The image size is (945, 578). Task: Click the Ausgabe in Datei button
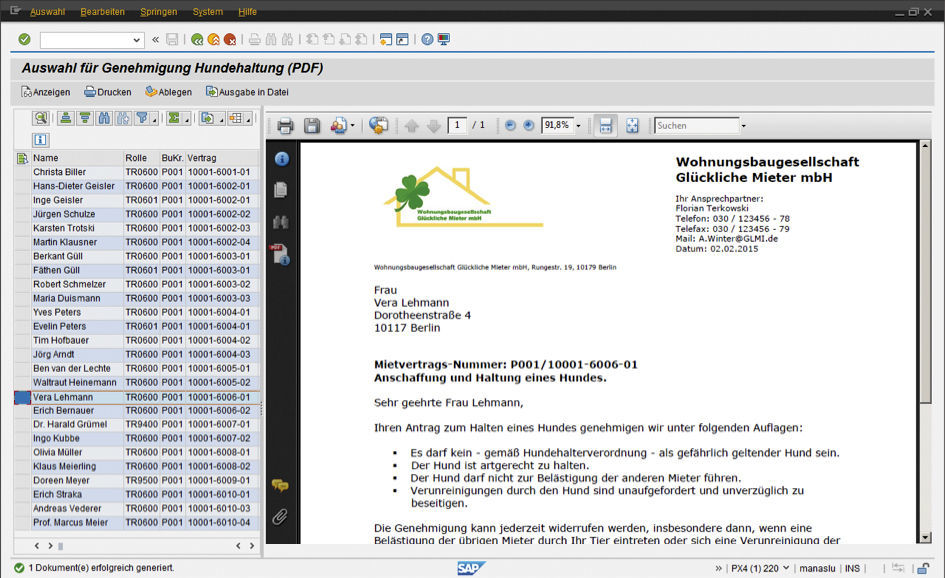pos(247,92)
